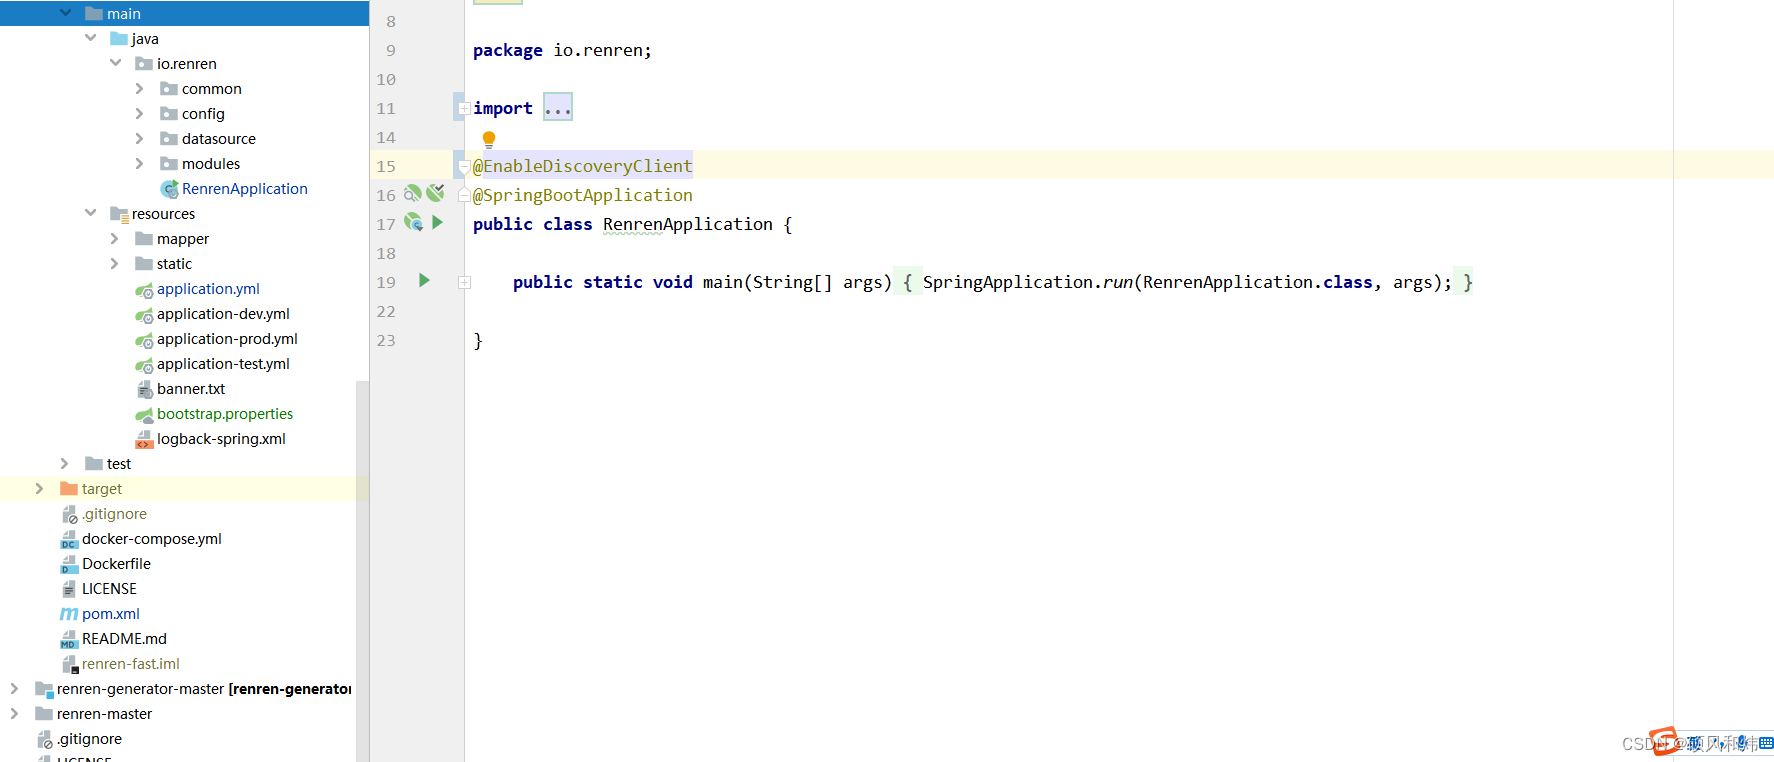Collapse the java folder chevron
1774x762 pixels.
tap(91, 38)
